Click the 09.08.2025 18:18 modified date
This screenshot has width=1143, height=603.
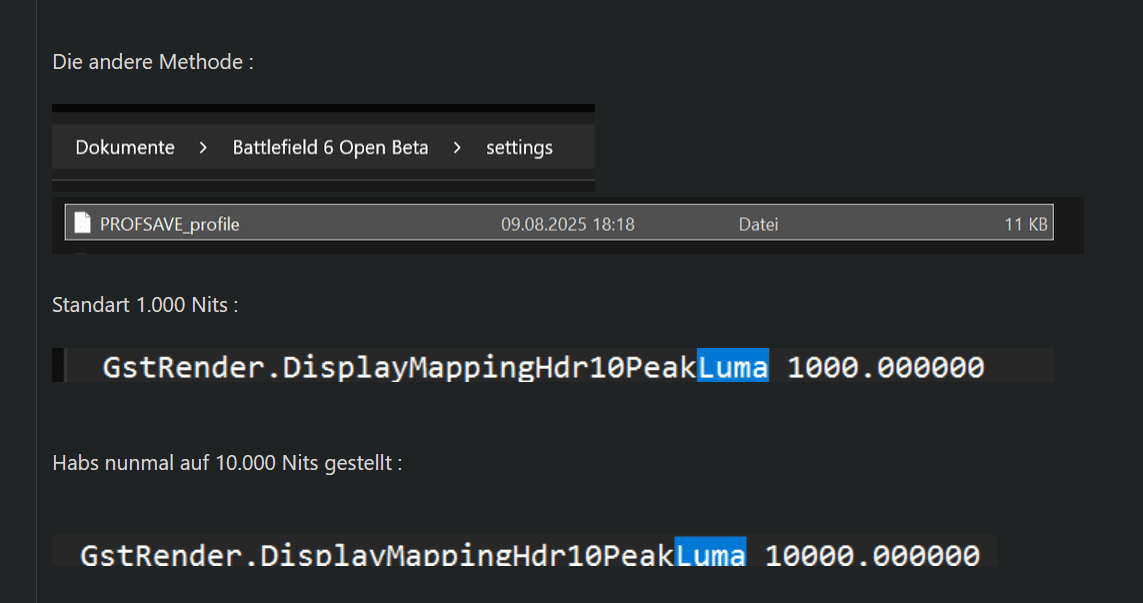(567, 224)
